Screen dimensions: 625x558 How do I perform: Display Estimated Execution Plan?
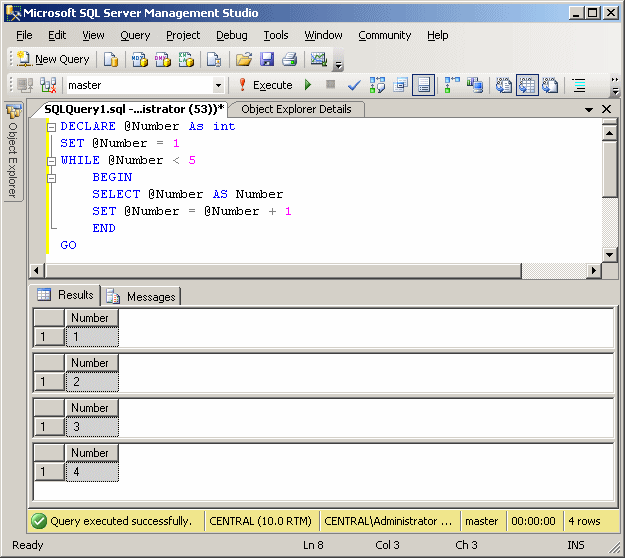coord(377,85)
